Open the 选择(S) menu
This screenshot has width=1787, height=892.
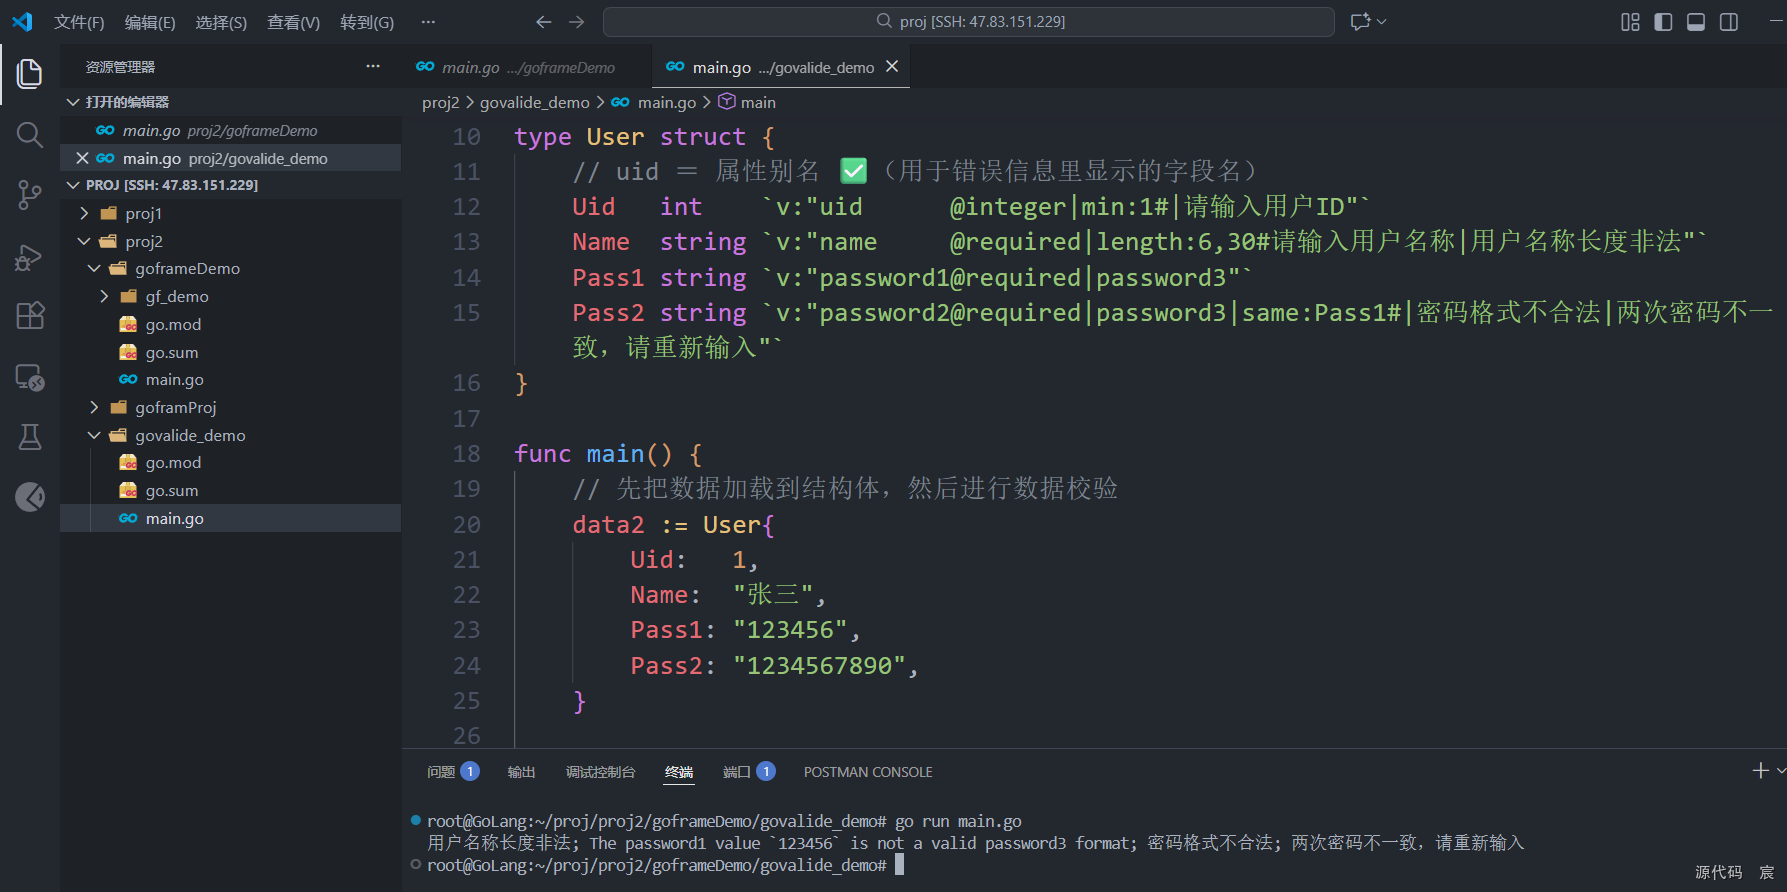pos(221,22)
